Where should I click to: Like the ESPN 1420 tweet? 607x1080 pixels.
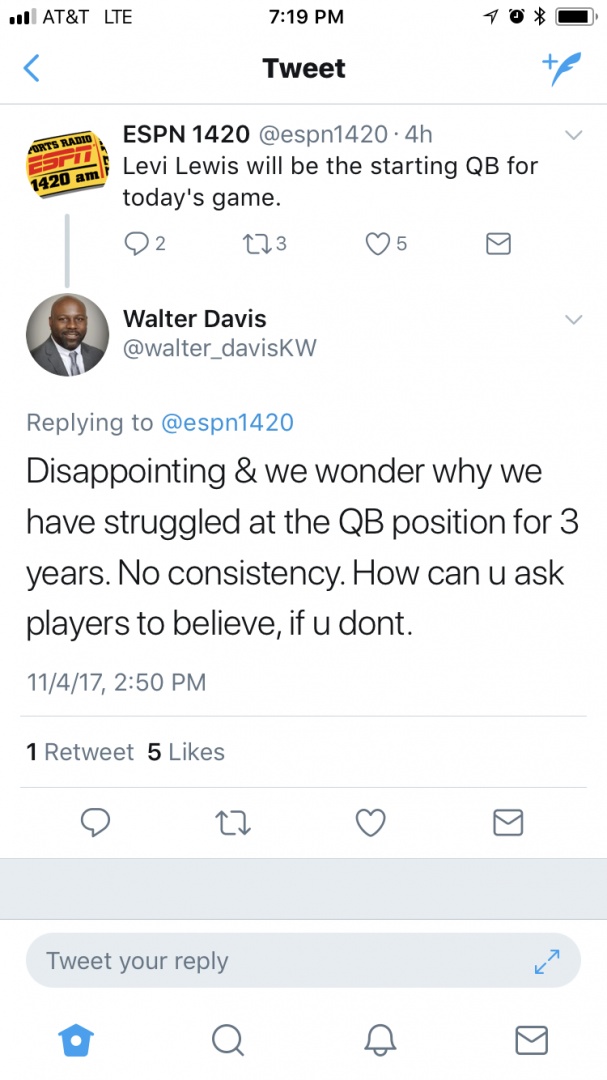click(x=386, y=243)
